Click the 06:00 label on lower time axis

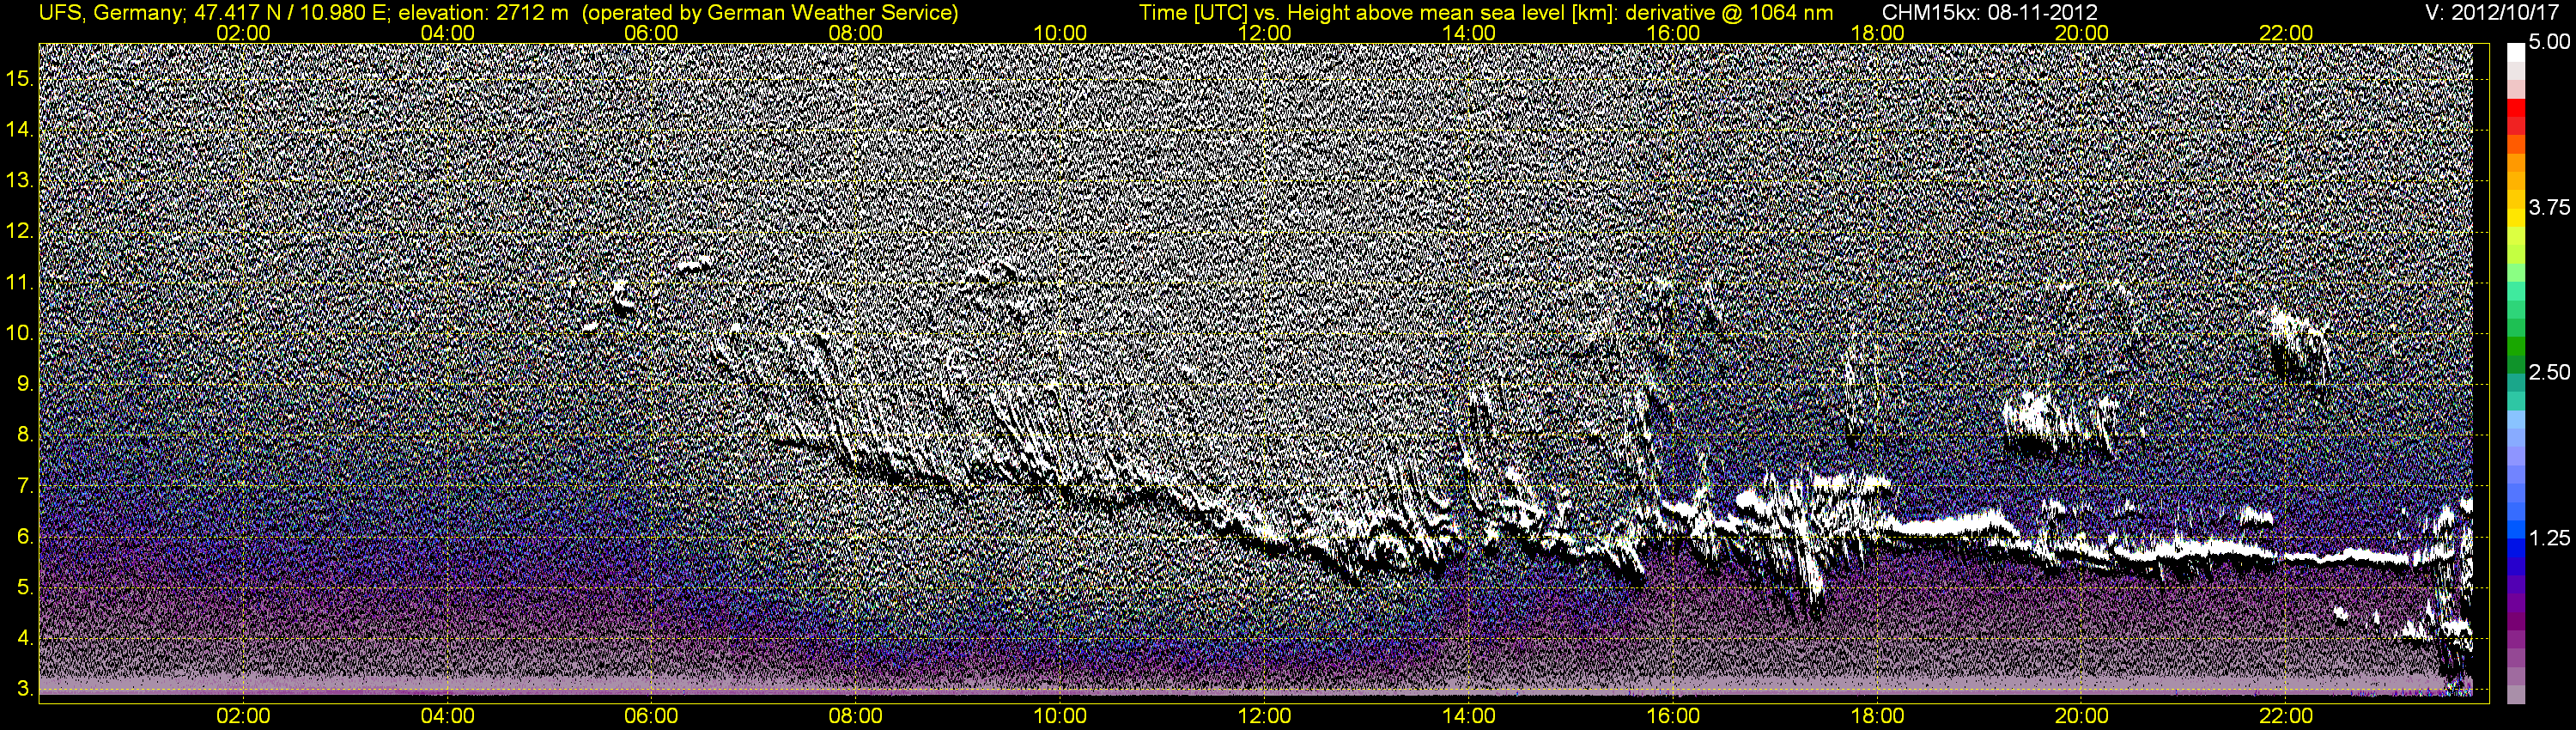click(651, 716)
